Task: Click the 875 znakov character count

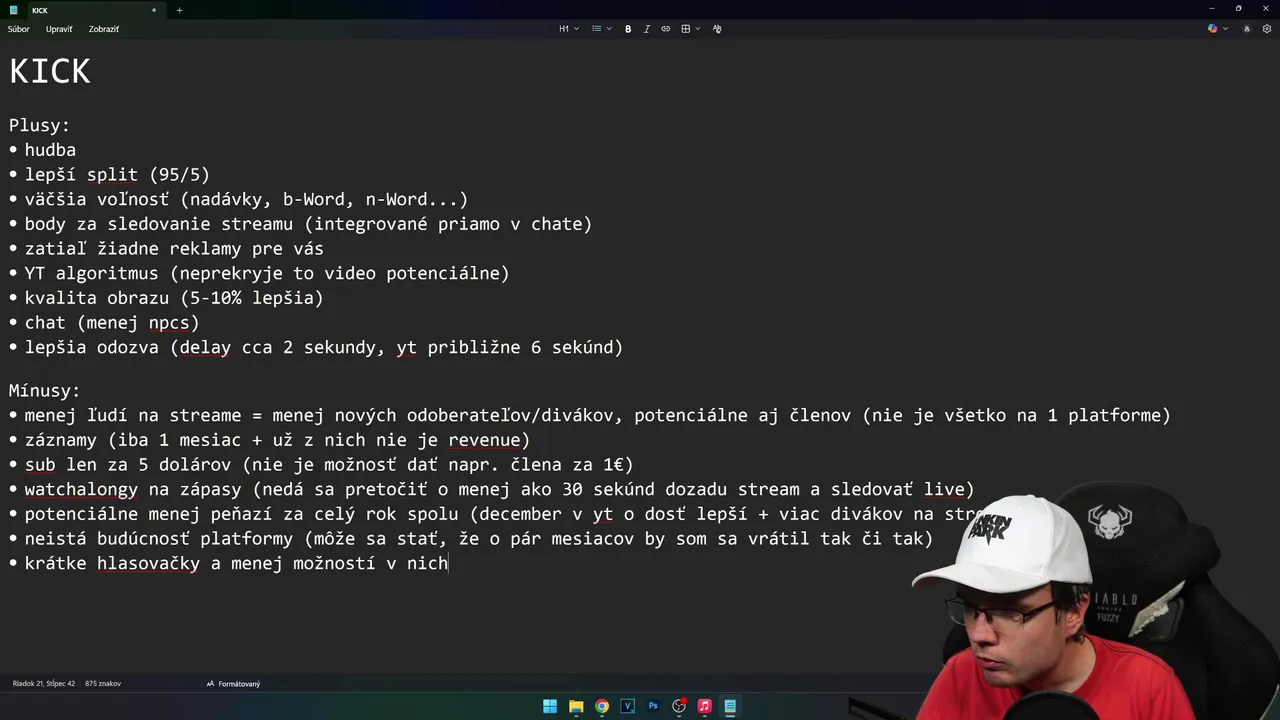Action: click(x=103, y=684)
